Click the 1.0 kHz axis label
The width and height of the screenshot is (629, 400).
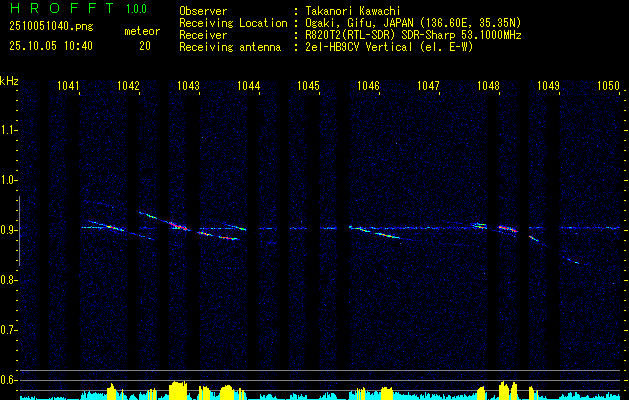tap(8, 181)
